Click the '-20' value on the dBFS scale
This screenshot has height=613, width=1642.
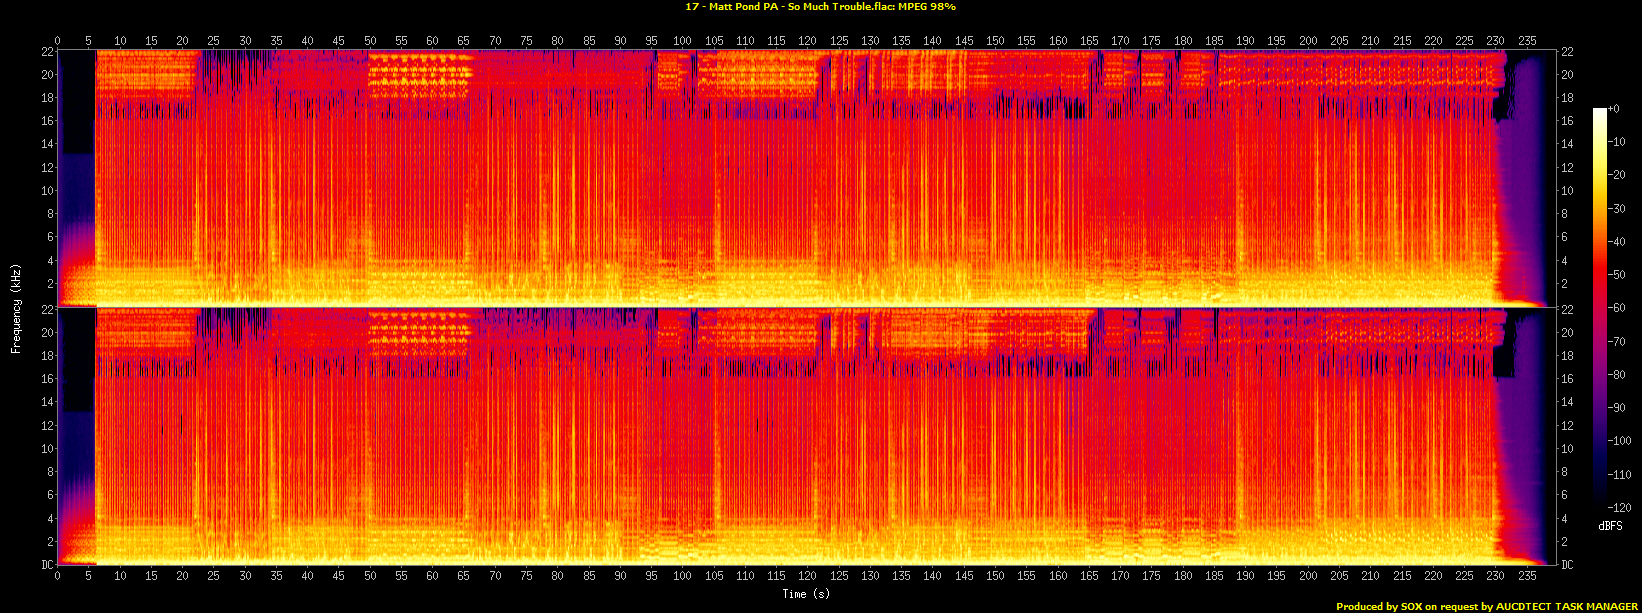pyautogui.click(x=1616, y=175)
